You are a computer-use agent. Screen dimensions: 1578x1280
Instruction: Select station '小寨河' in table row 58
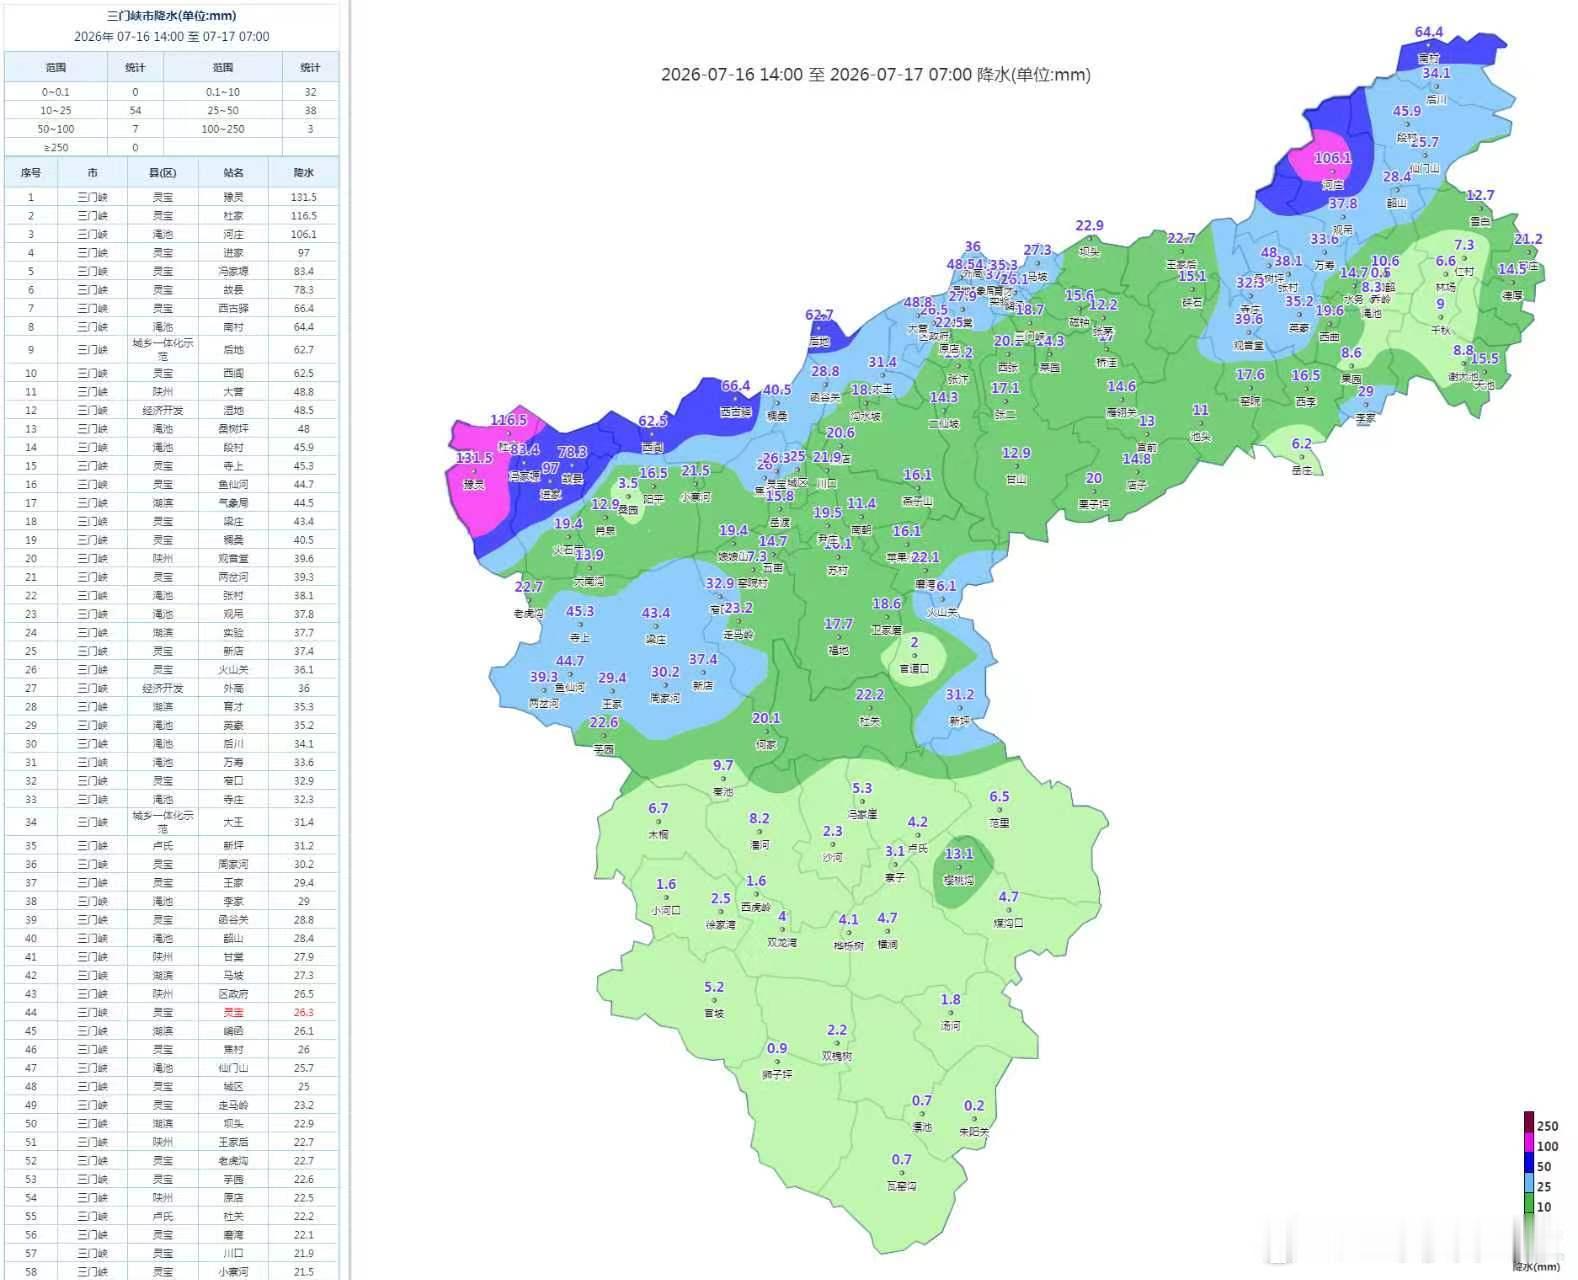coord(234,1272)
